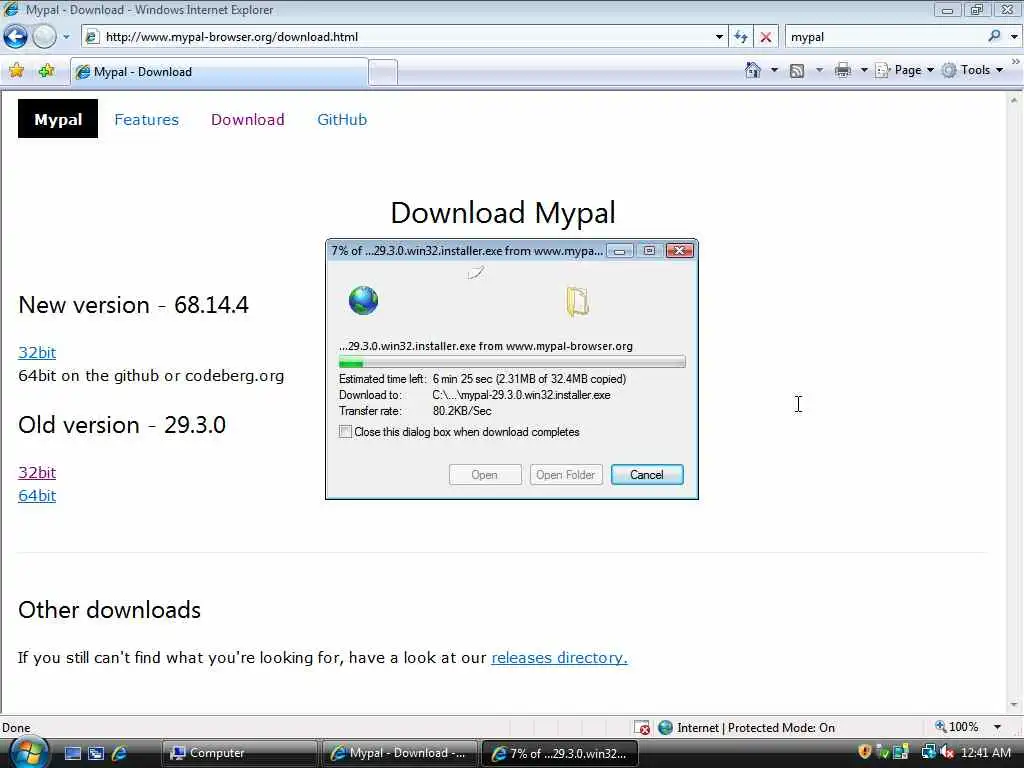
Task: Click the Home toolbar icon
Action: (x=753, y=70)
